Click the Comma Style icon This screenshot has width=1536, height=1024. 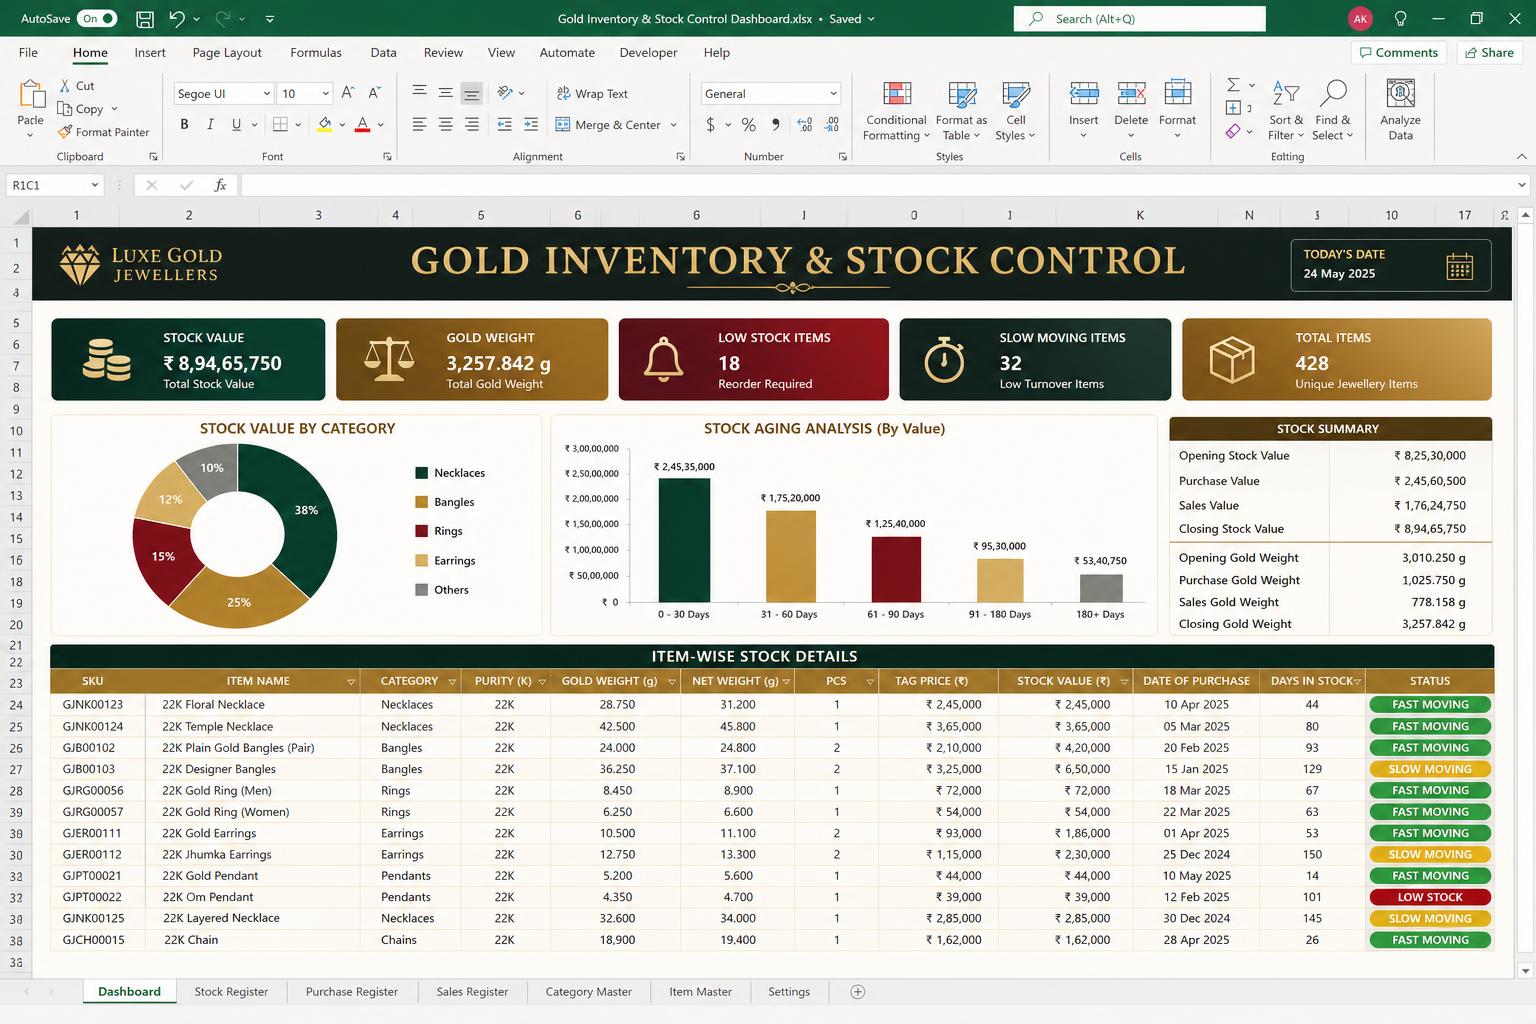pyautogui.click(x=776, y=125)
